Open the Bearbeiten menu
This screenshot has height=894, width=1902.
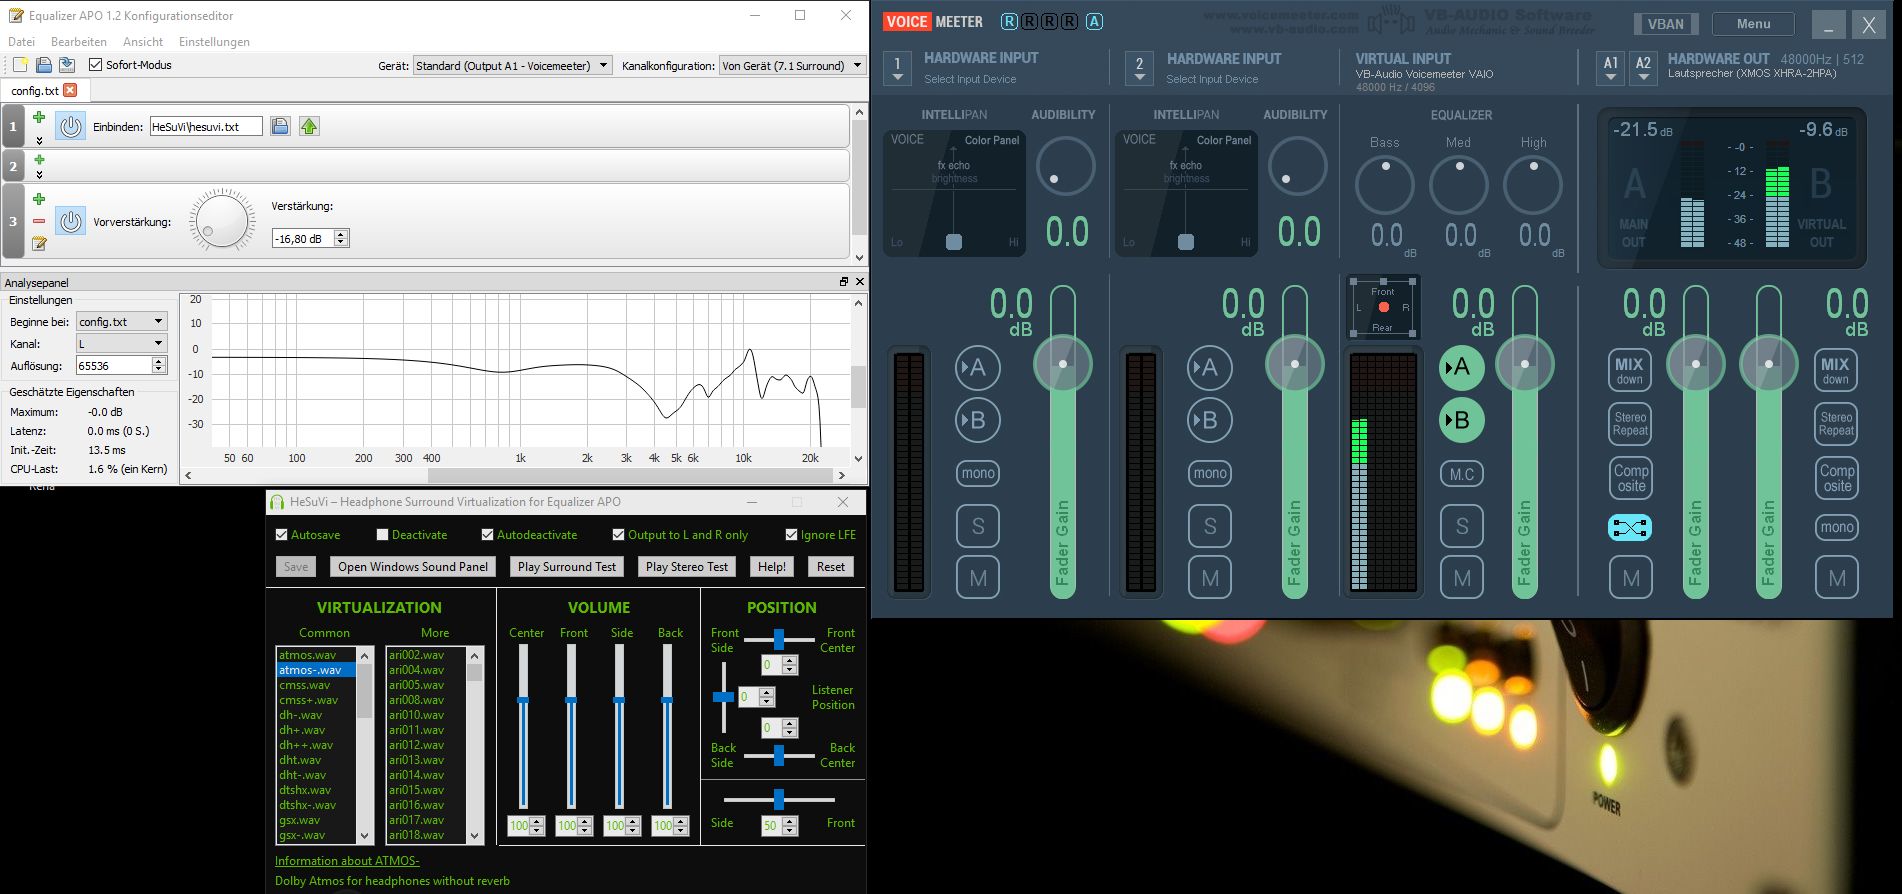79,42
